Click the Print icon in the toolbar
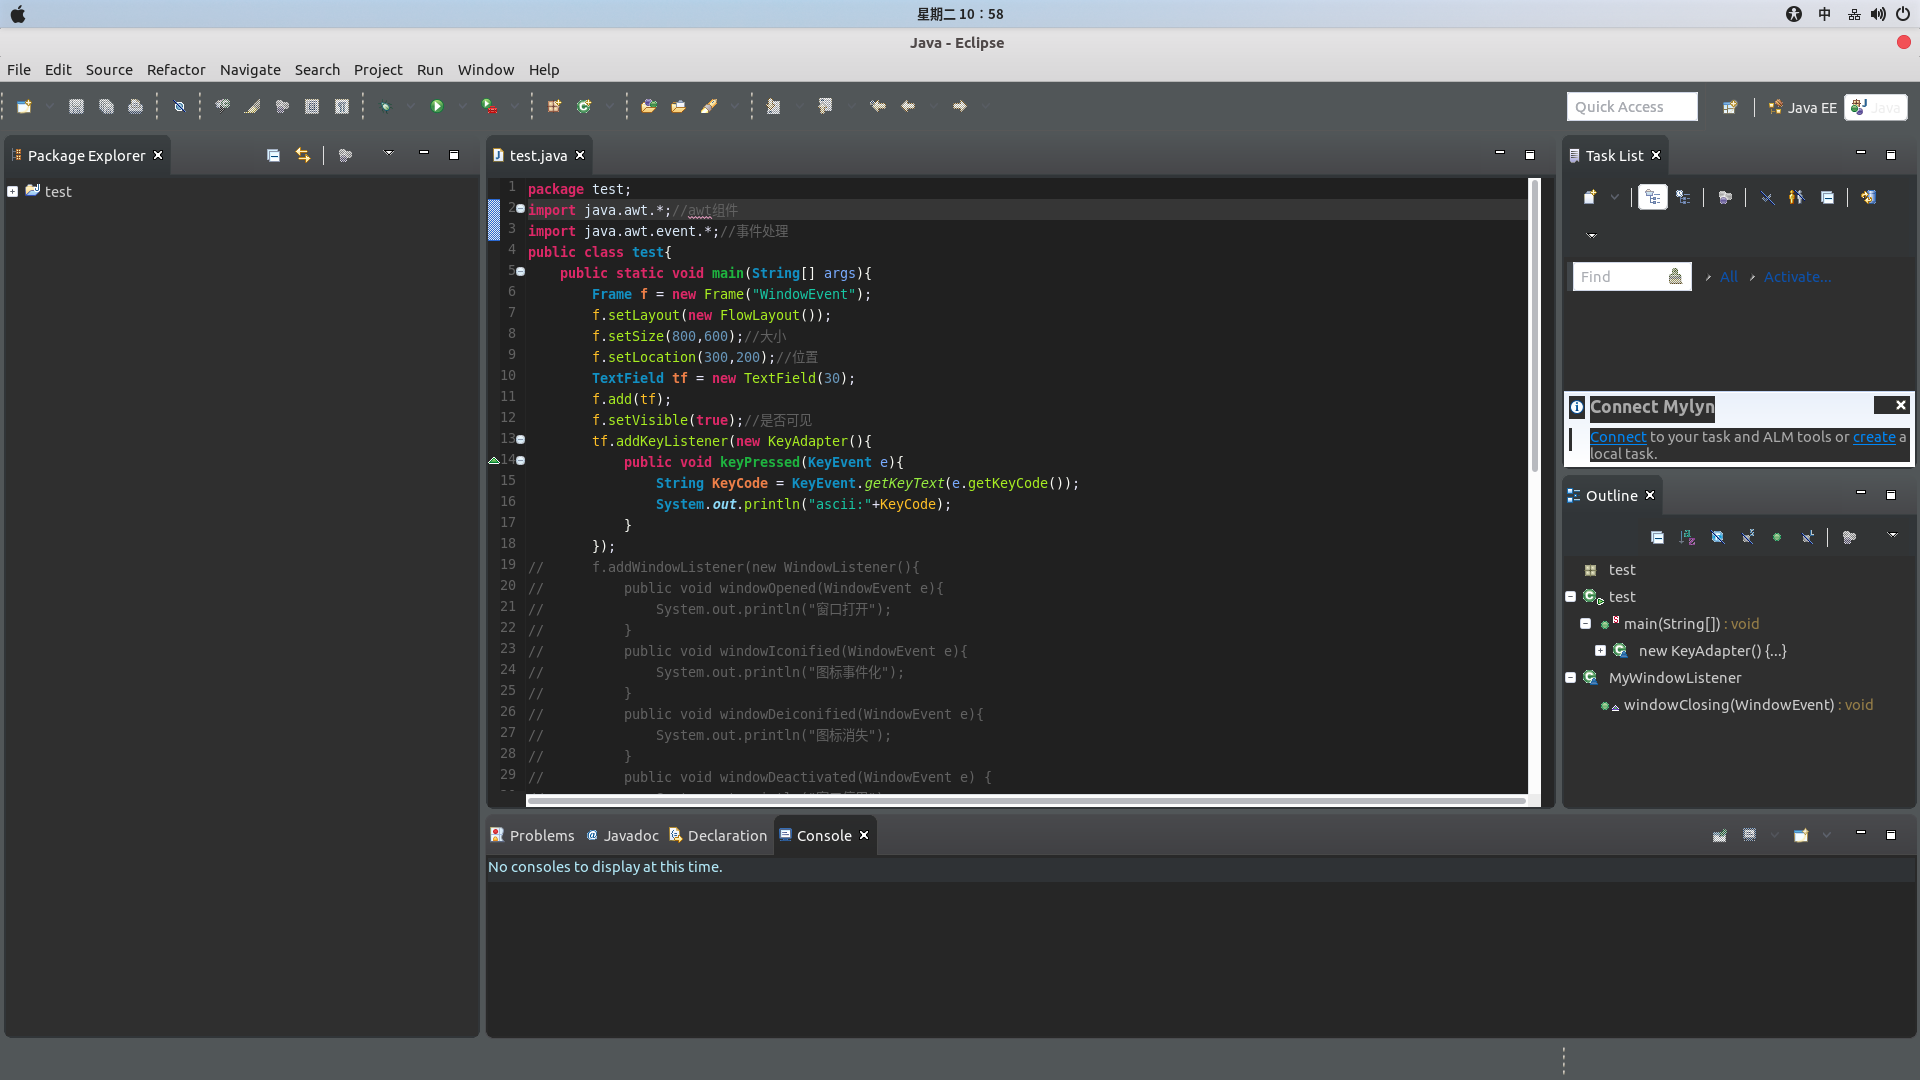This screenshot has width=1920, height=1080. [x=136, y=106]
